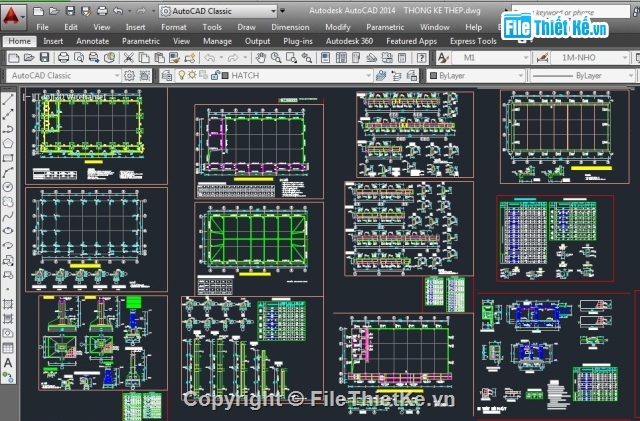Select the Spline tool
The width and height of the screenshot is (640, 421).
(x=8, y=216)
